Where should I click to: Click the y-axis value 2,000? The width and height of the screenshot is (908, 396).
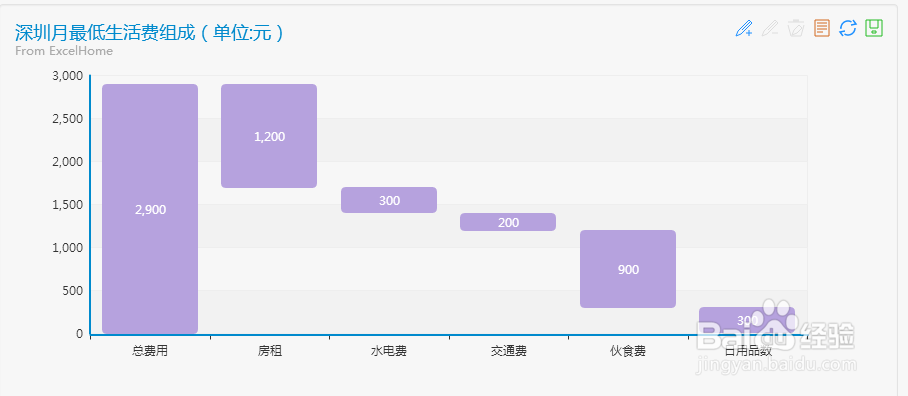coord(68,162)
